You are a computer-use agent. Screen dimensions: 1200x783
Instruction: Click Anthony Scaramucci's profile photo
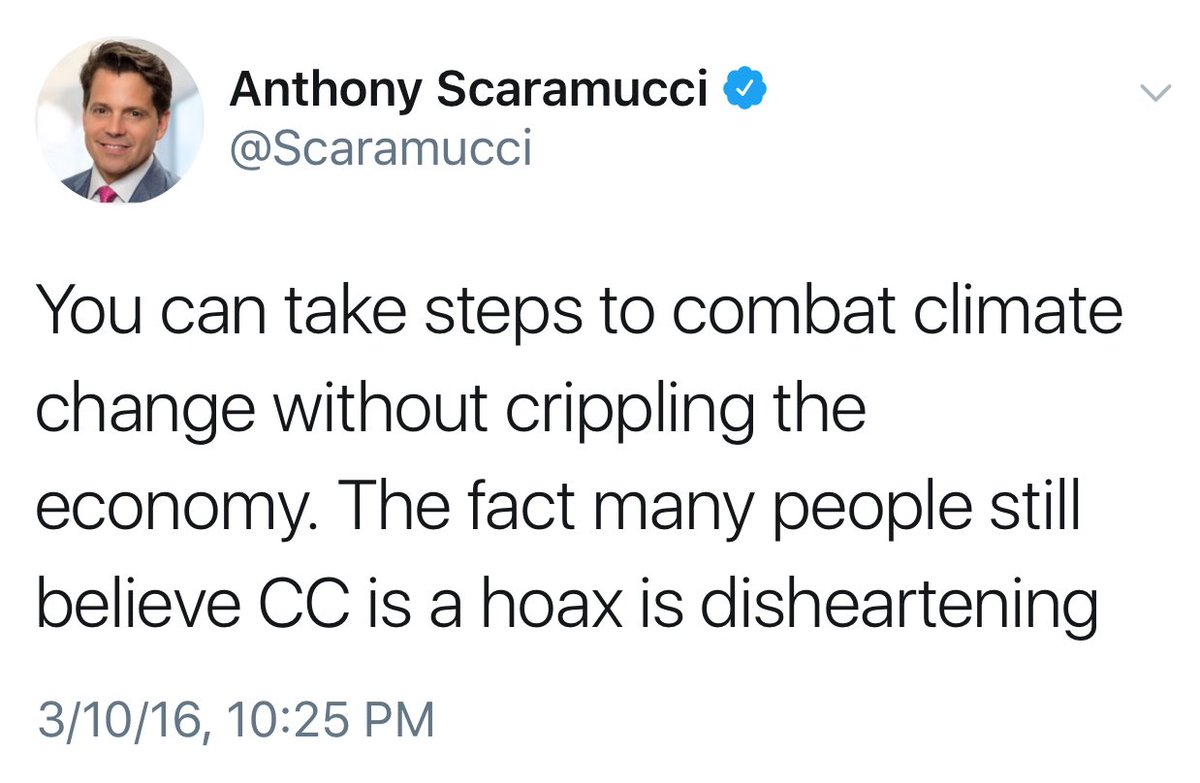[119, 122]
